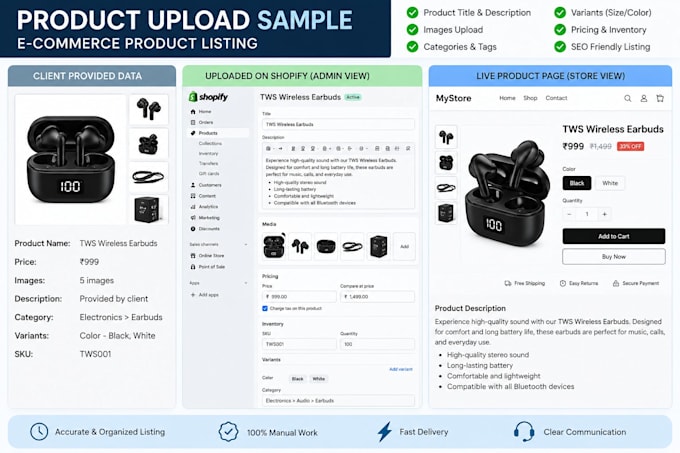Select the earbuds pair media thumbnail

click(300, 246)
